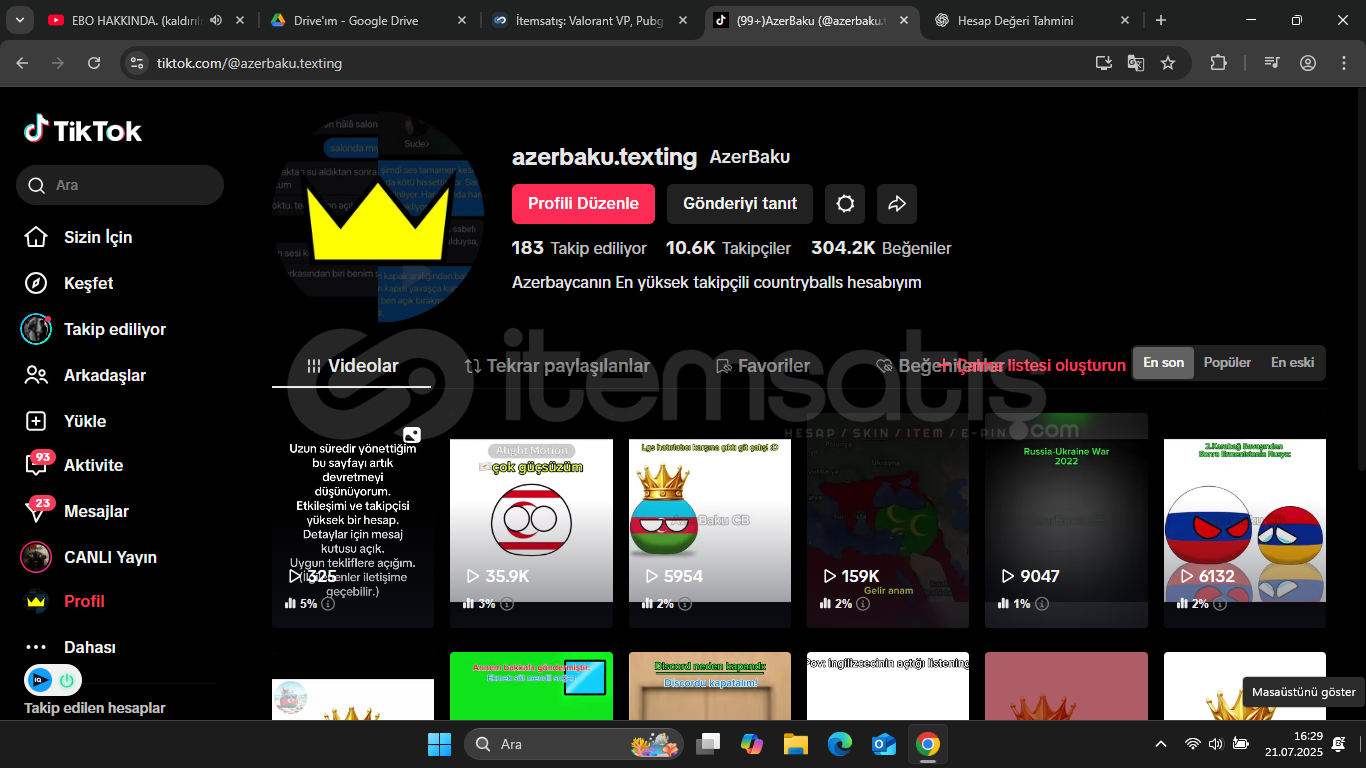Screen dimensions: 1366x768
Task: Click Chrome back arrow
Action: [22, 63]
